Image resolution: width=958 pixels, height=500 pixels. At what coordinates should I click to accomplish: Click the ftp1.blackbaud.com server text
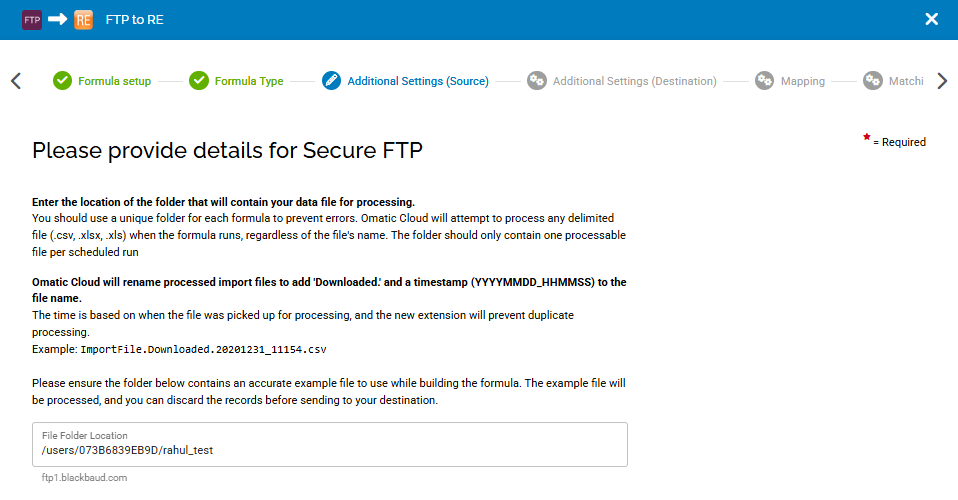pyautogui.click(x=84, y=478)
